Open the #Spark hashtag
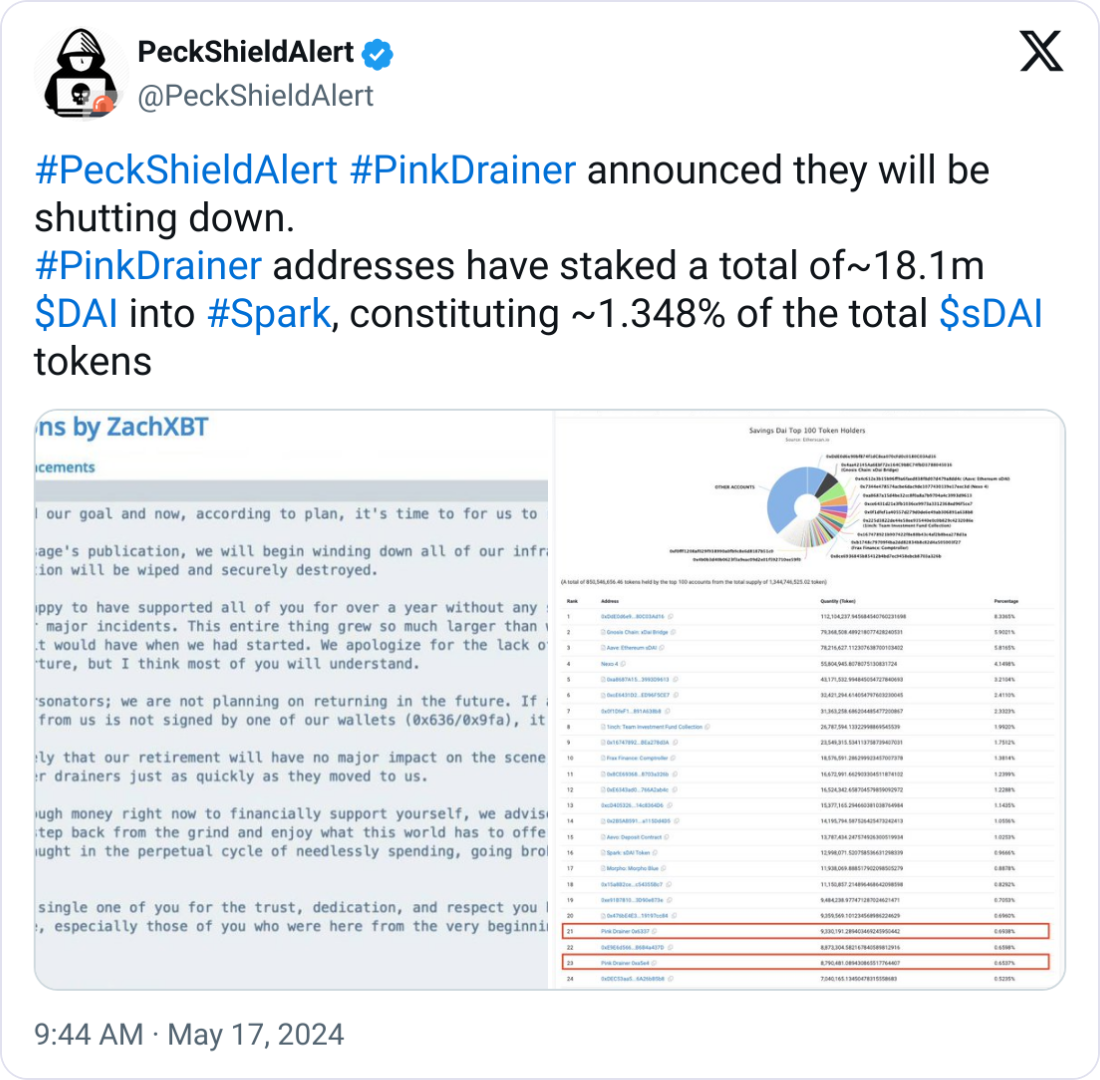This screenshot has width=1100, height=1080. click(269, 314)
